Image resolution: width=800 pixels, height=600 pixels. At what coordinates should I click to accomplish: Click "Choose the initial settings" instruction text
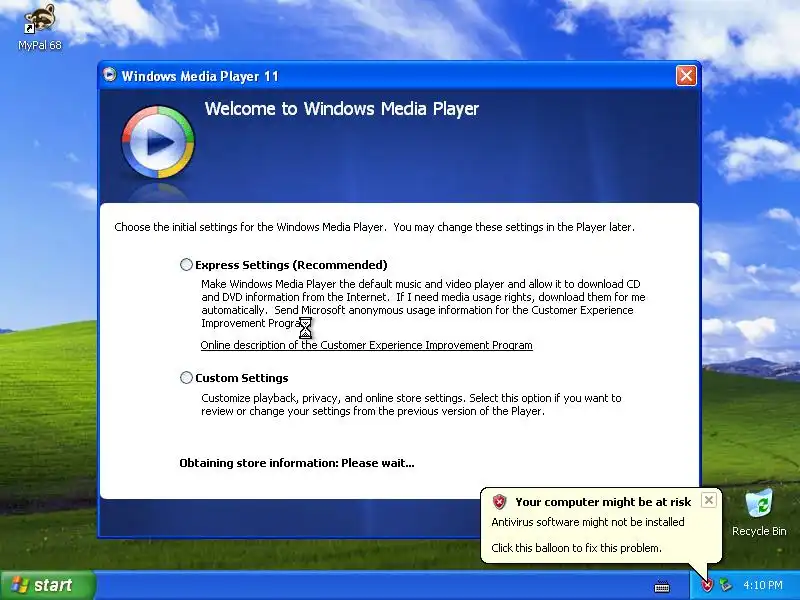[374, 227]
